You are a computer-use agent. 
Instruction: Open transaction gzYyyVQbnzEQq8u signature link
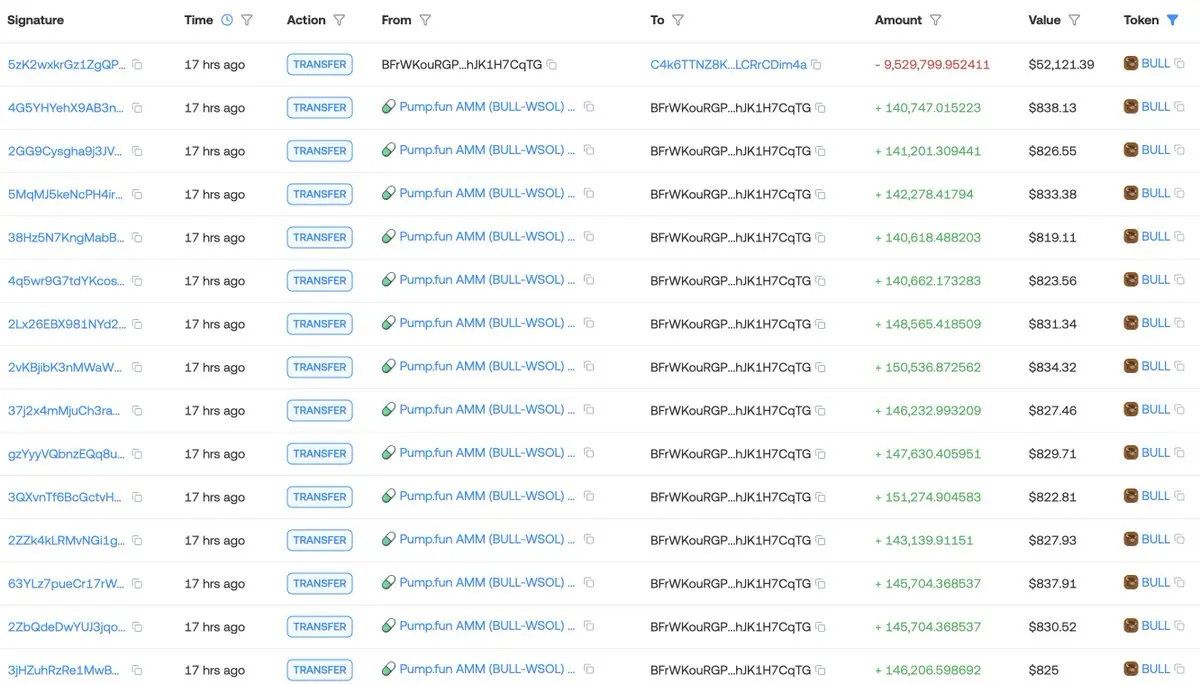(x=67, y=454)
